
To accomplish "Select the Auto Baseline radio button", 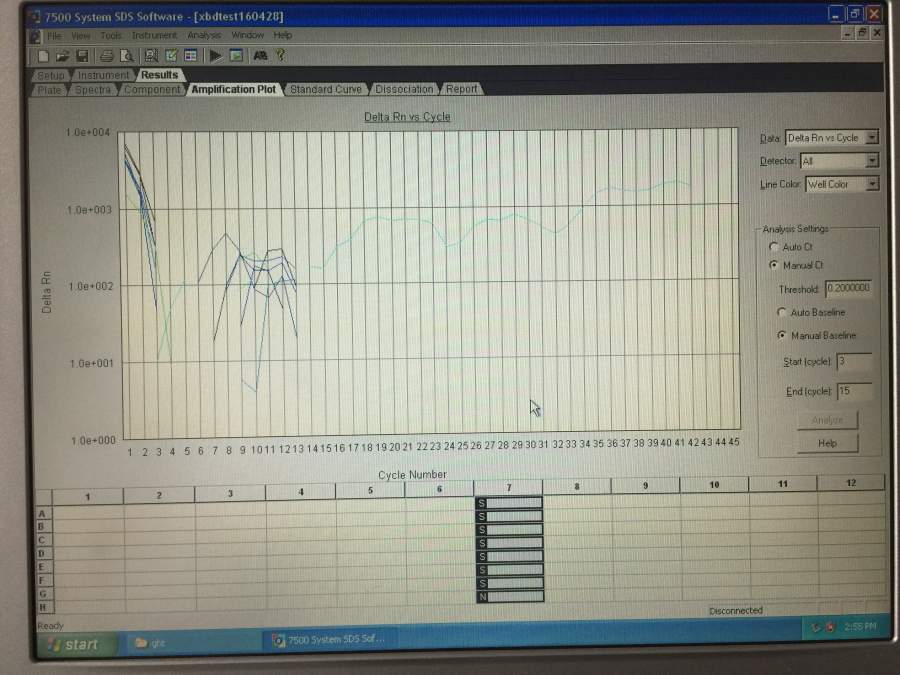I will (x=781, y=312).
